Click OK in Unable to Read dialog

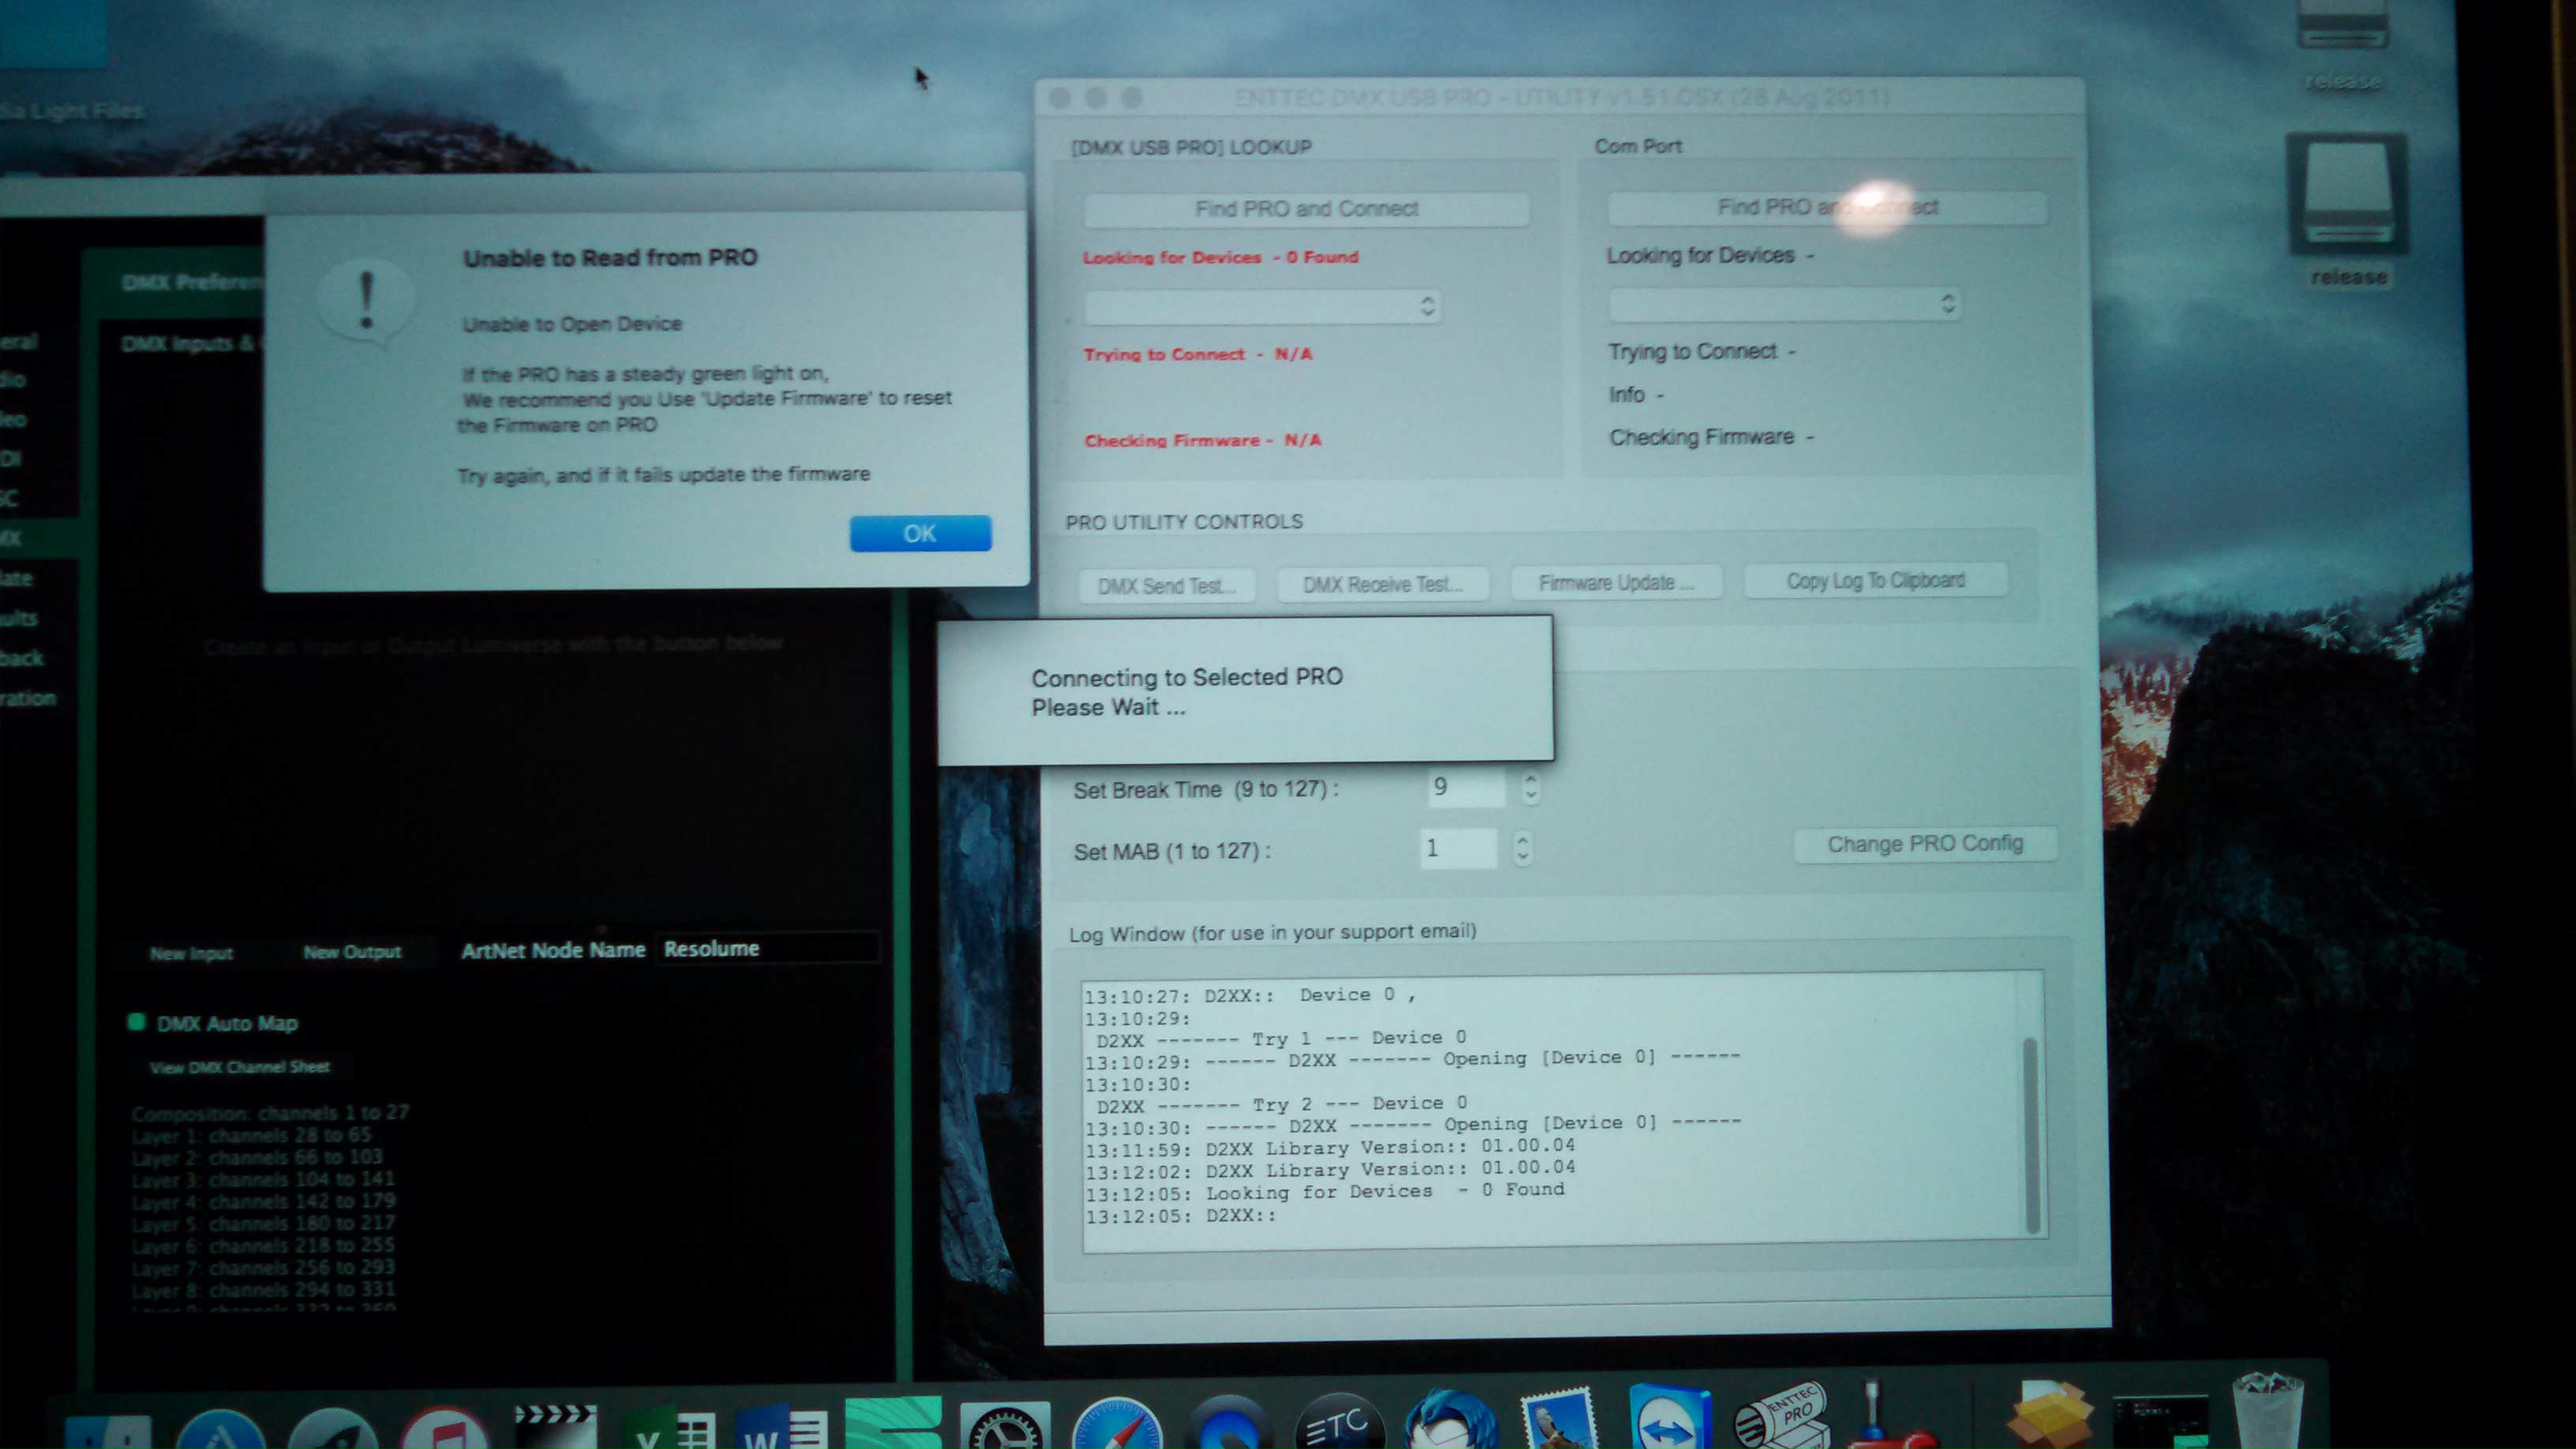[920, 533]
